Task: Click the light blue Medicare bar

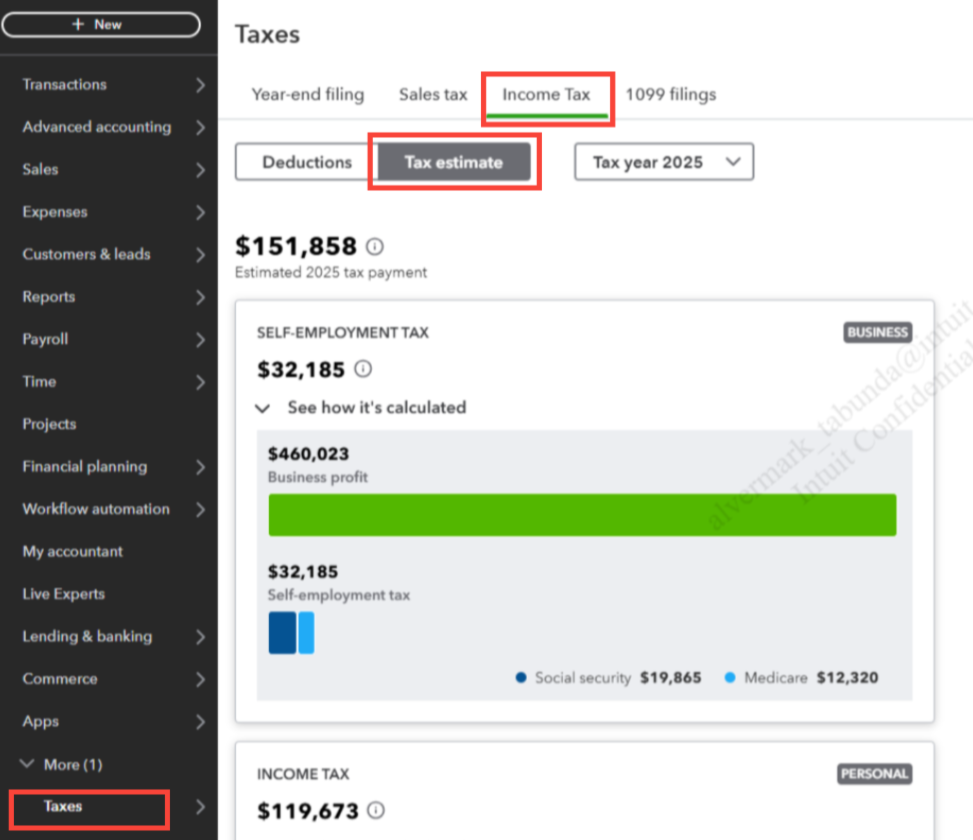Action: [x=306, y=633]
